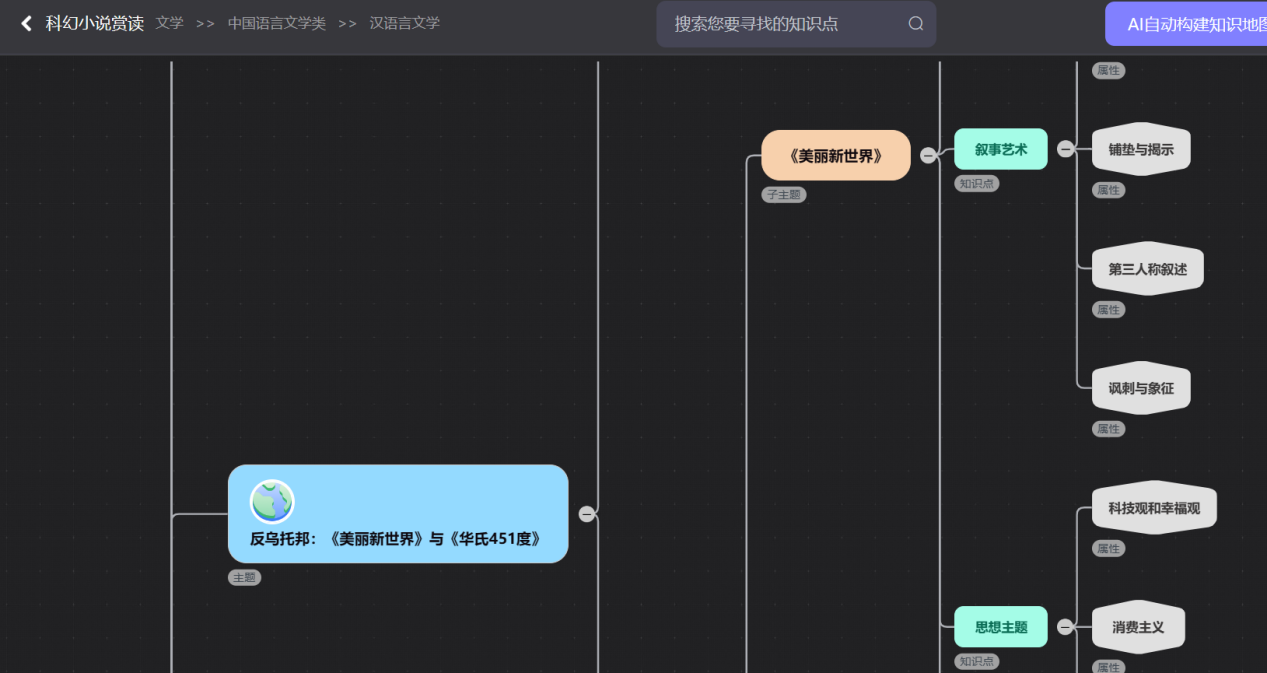Collapse the 叙事艺术 node children

(1065, 149)
